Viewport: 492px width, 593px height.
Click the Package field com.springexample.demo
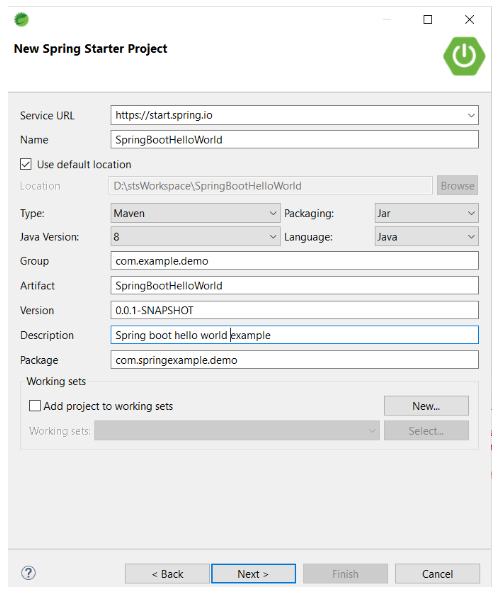[x=295, y=360]
